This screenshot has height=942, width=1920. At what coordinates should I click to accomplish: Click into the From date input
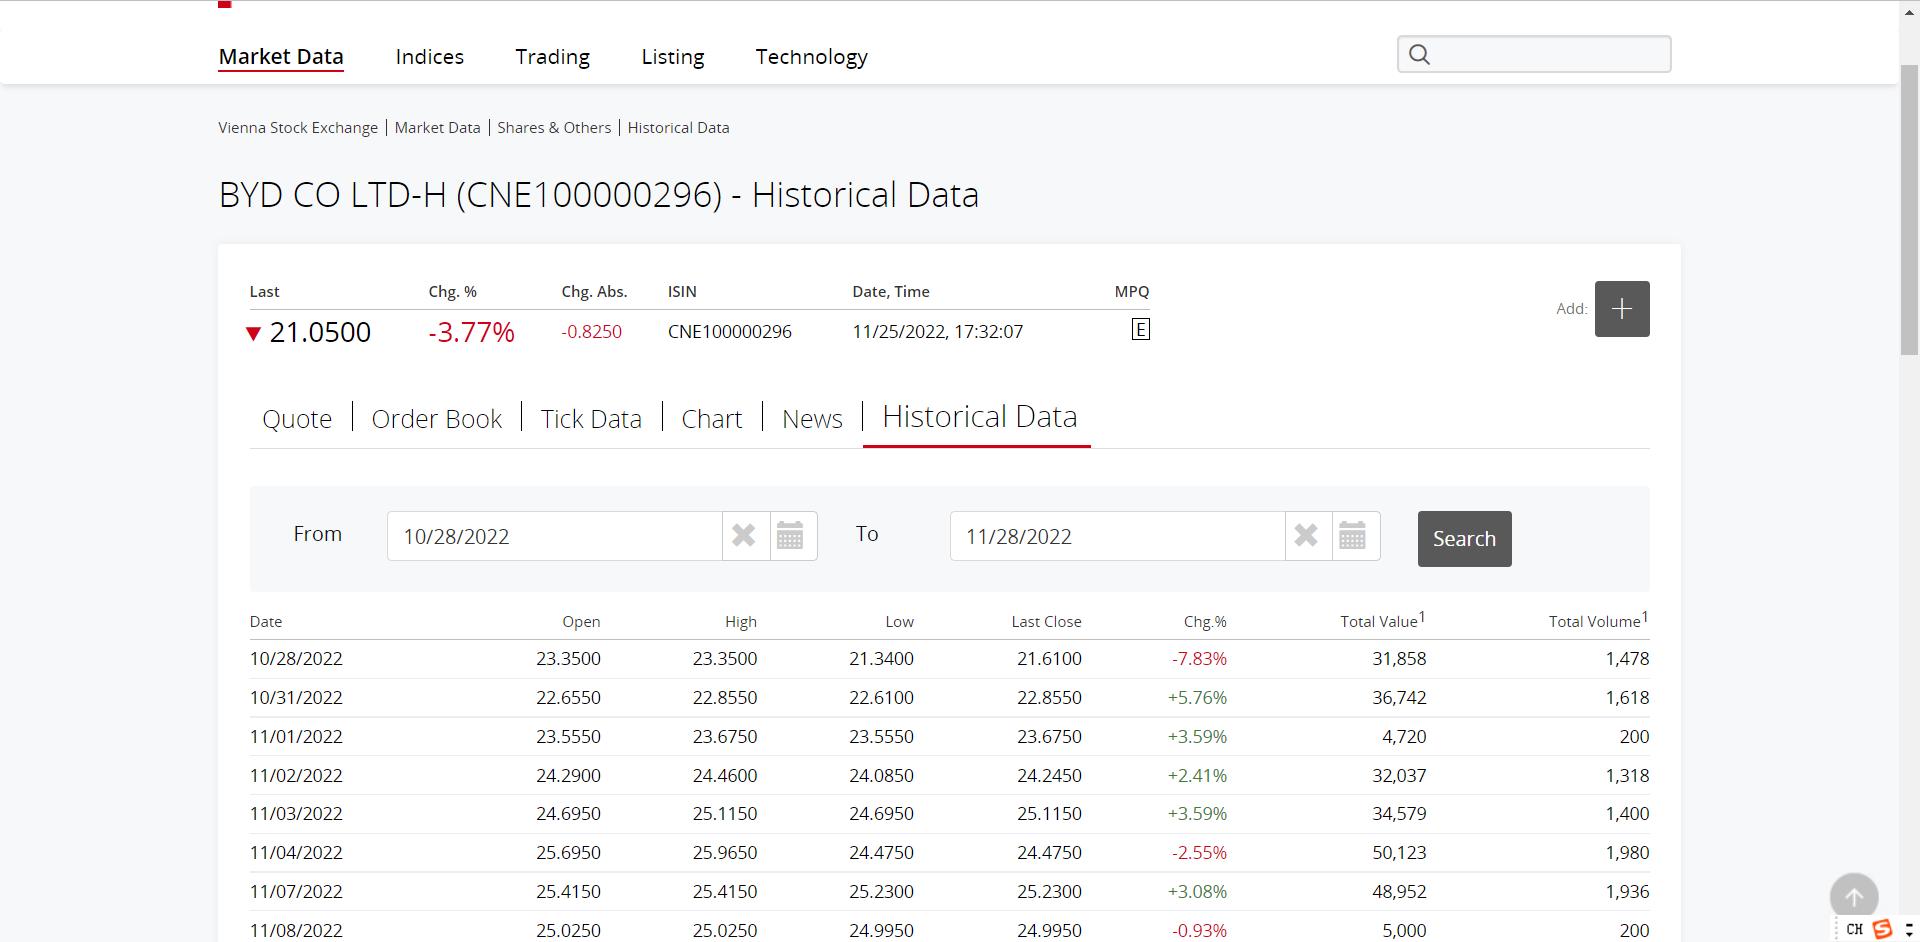553,536
